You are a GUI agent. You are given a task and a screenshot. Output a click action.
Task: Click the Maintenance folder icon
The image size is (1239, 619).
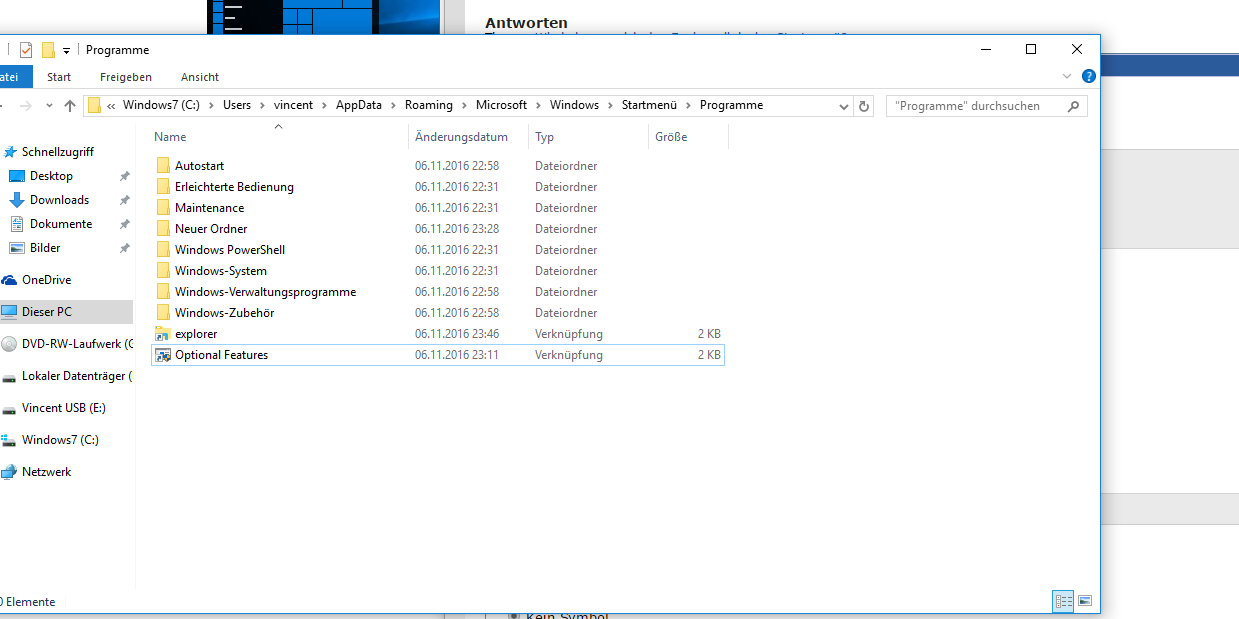click(163, 208)
